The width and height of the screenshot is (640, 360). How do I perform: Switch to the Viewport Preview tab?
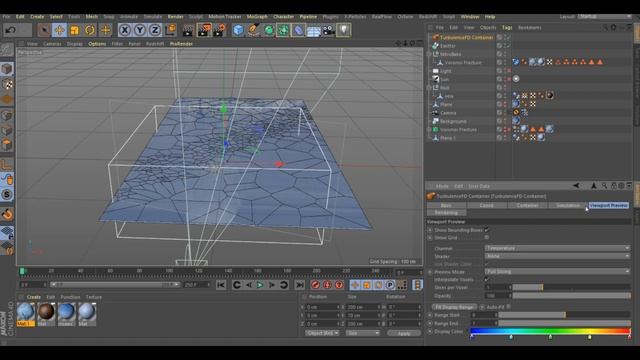608,205
